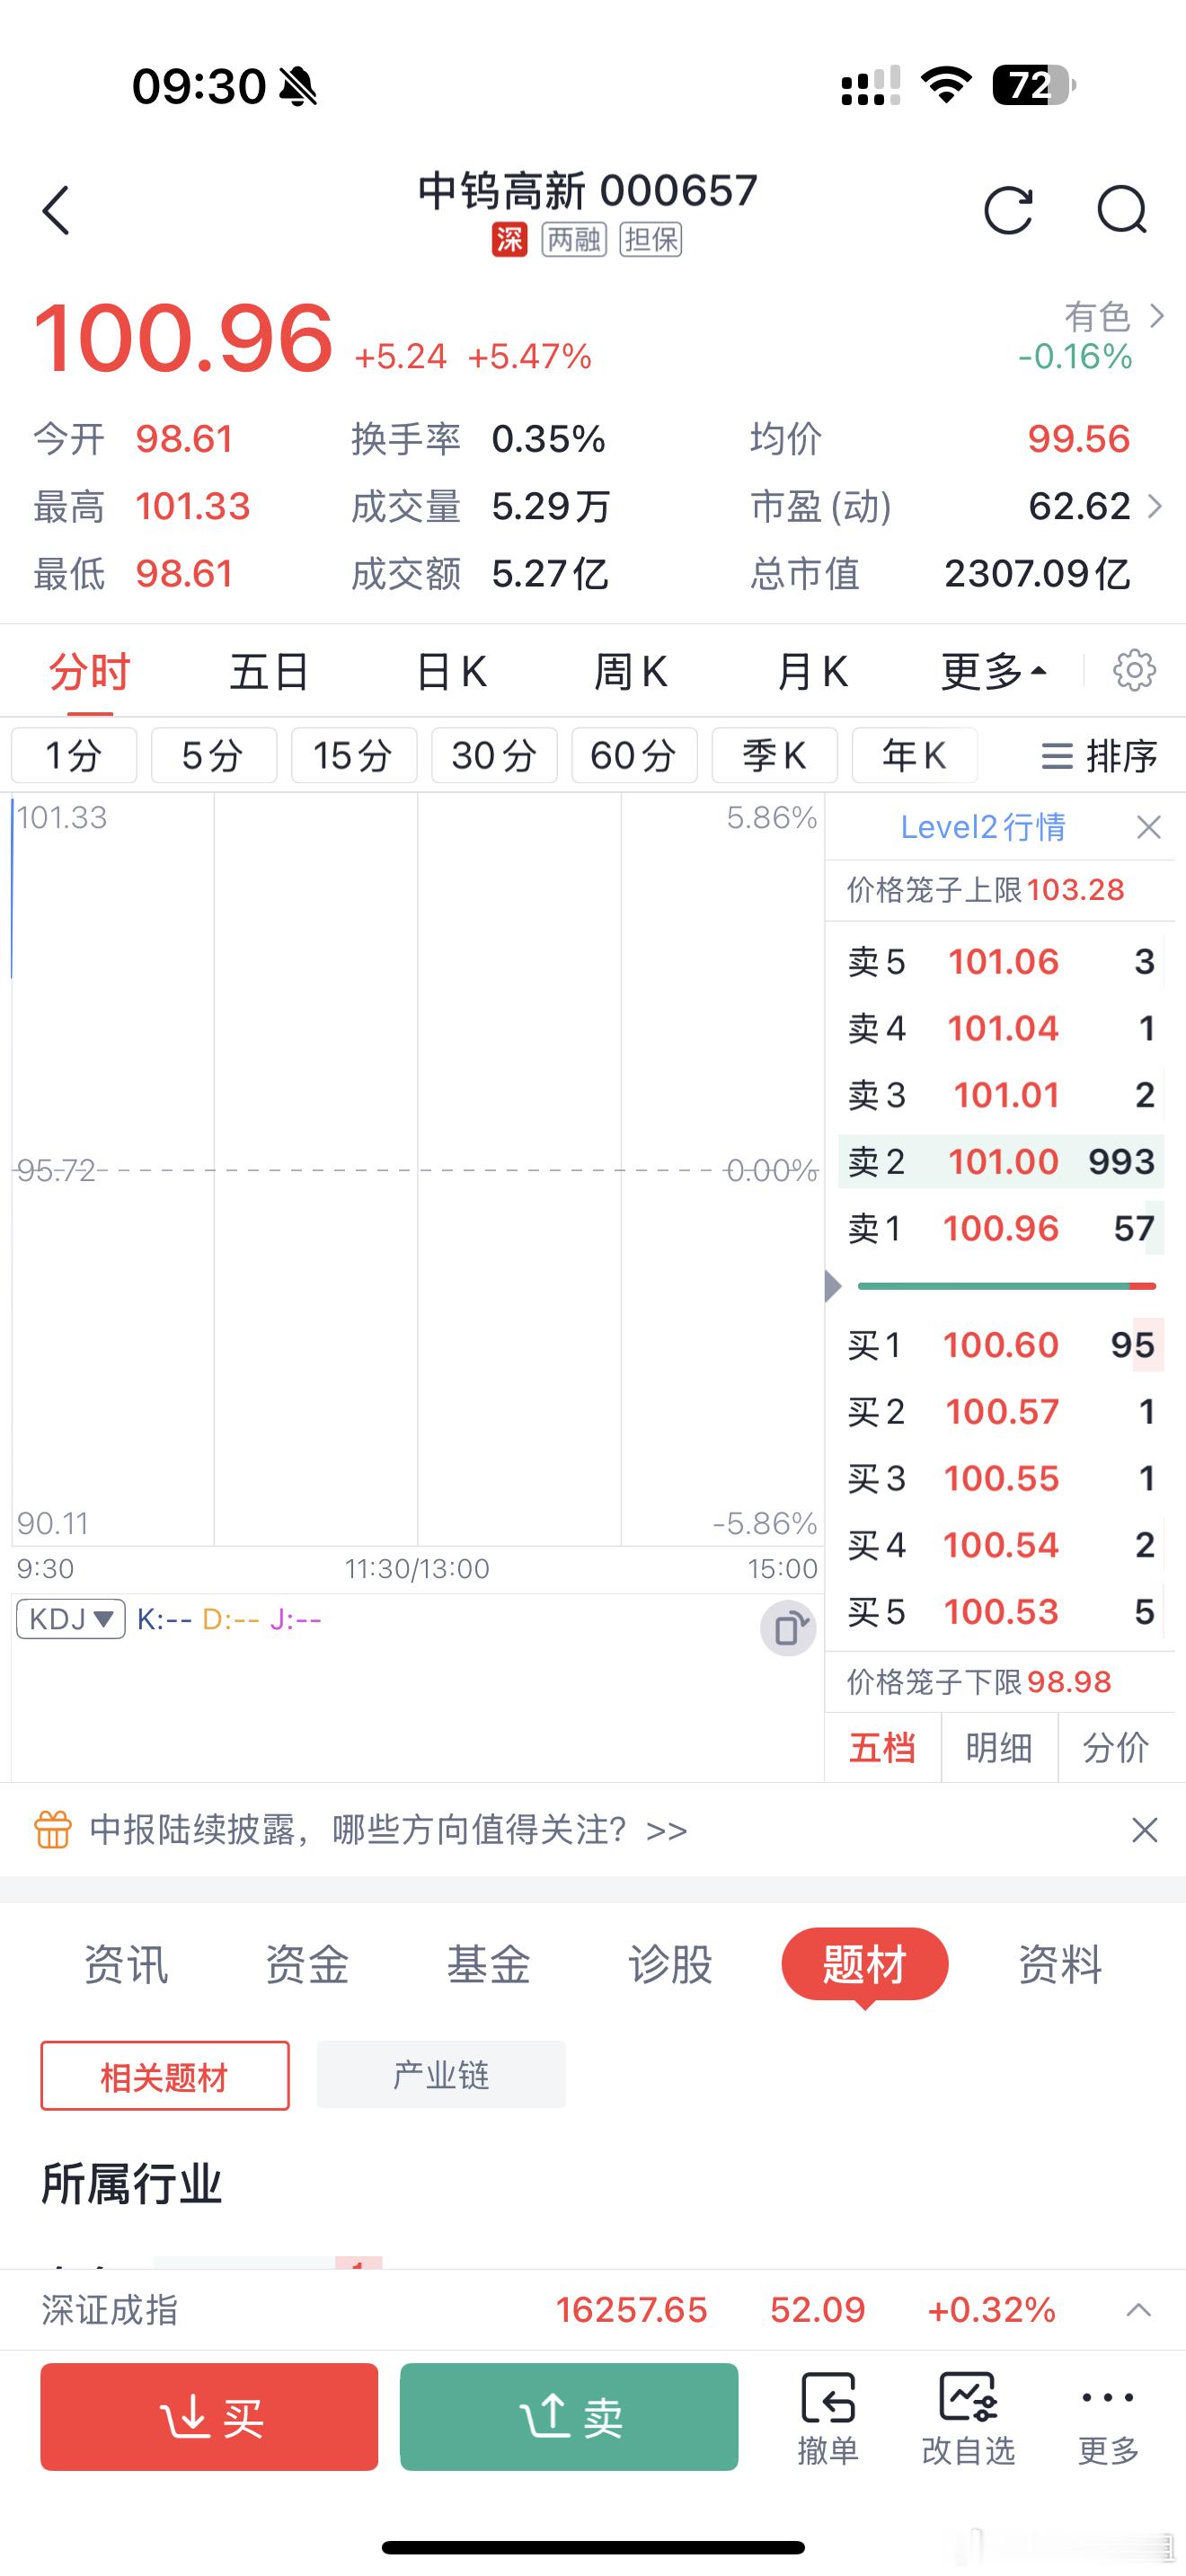
Task: Open the 基金 section tab
Action: [x=488, y=1964]
